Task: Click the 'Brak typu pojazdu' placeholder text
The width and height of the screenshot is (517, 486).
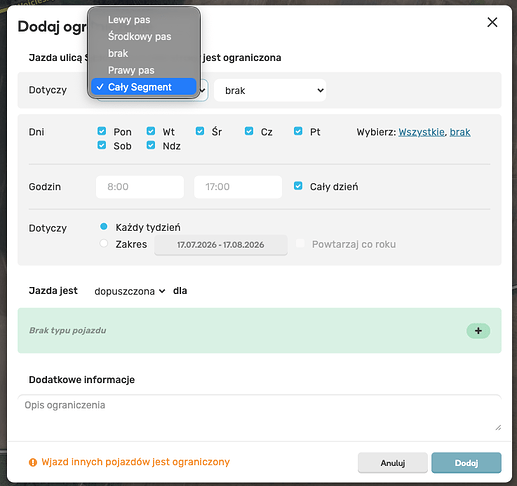Action: (68, 330)
